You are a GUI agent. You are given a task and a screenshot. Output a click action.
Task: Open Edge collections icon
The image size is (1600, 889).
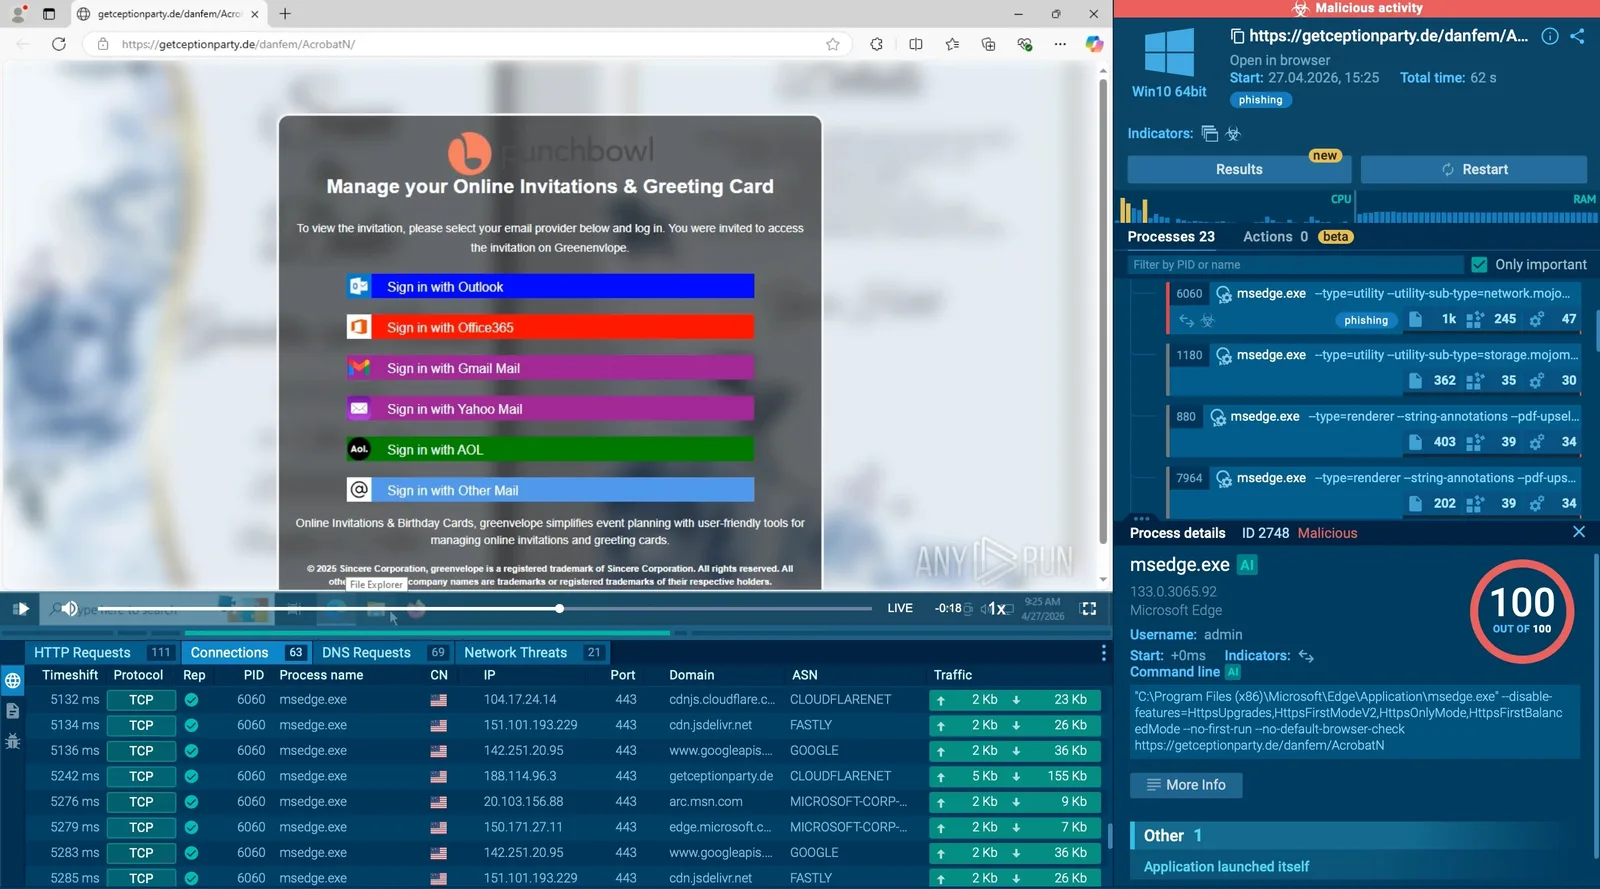pos(988,44)
